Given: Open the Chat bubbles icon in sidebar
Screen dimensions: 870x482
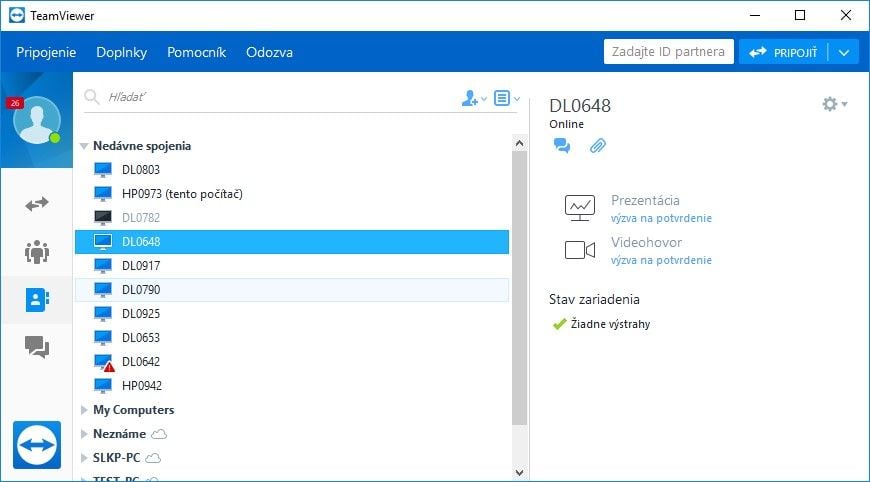Looking at the screenshot, I should (37, 347).
